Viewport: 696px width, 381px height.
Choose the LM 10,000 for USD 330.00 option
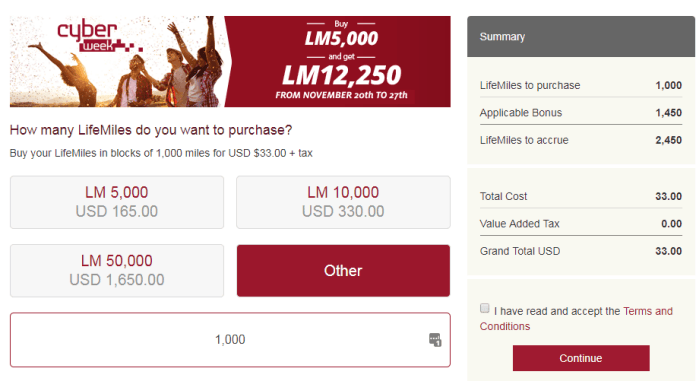point(343,202)
